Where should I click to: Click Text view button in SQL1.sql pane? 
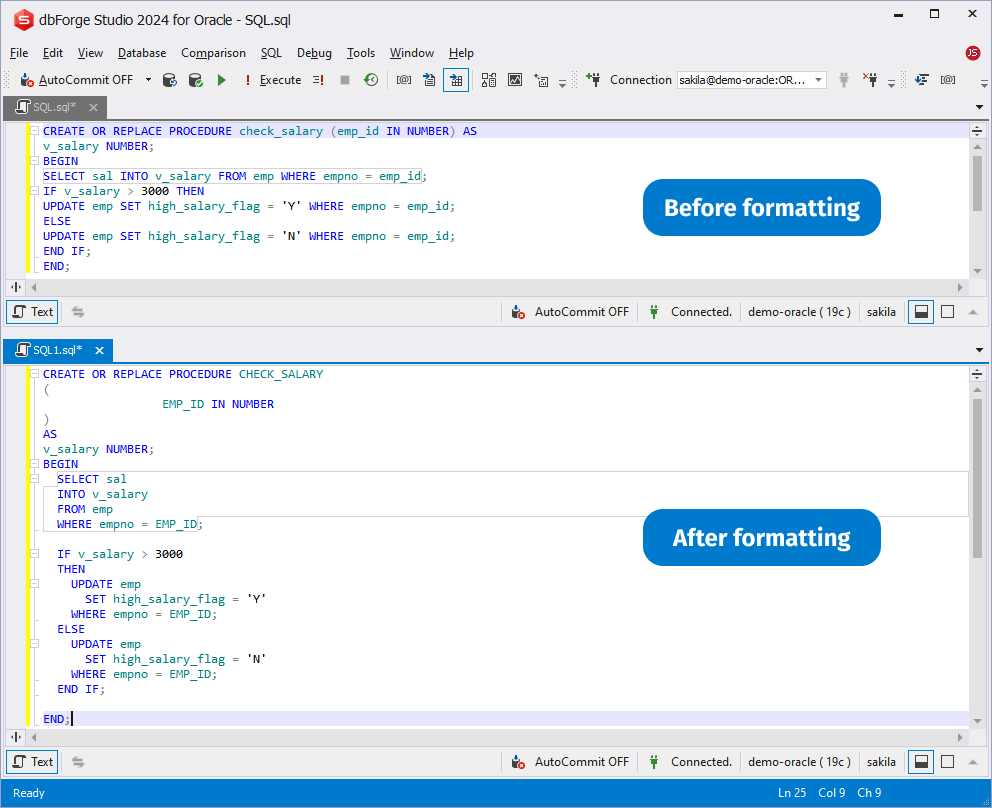coord(32,762)
